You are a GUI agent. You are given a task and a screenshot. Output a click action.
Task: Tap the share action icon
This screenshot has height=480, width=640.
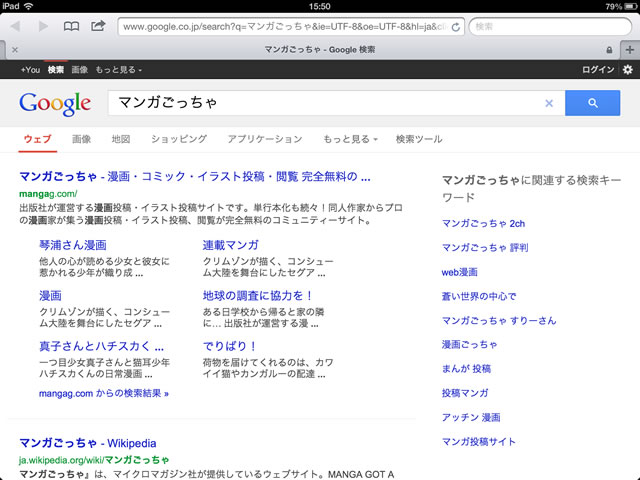point(98,26)
